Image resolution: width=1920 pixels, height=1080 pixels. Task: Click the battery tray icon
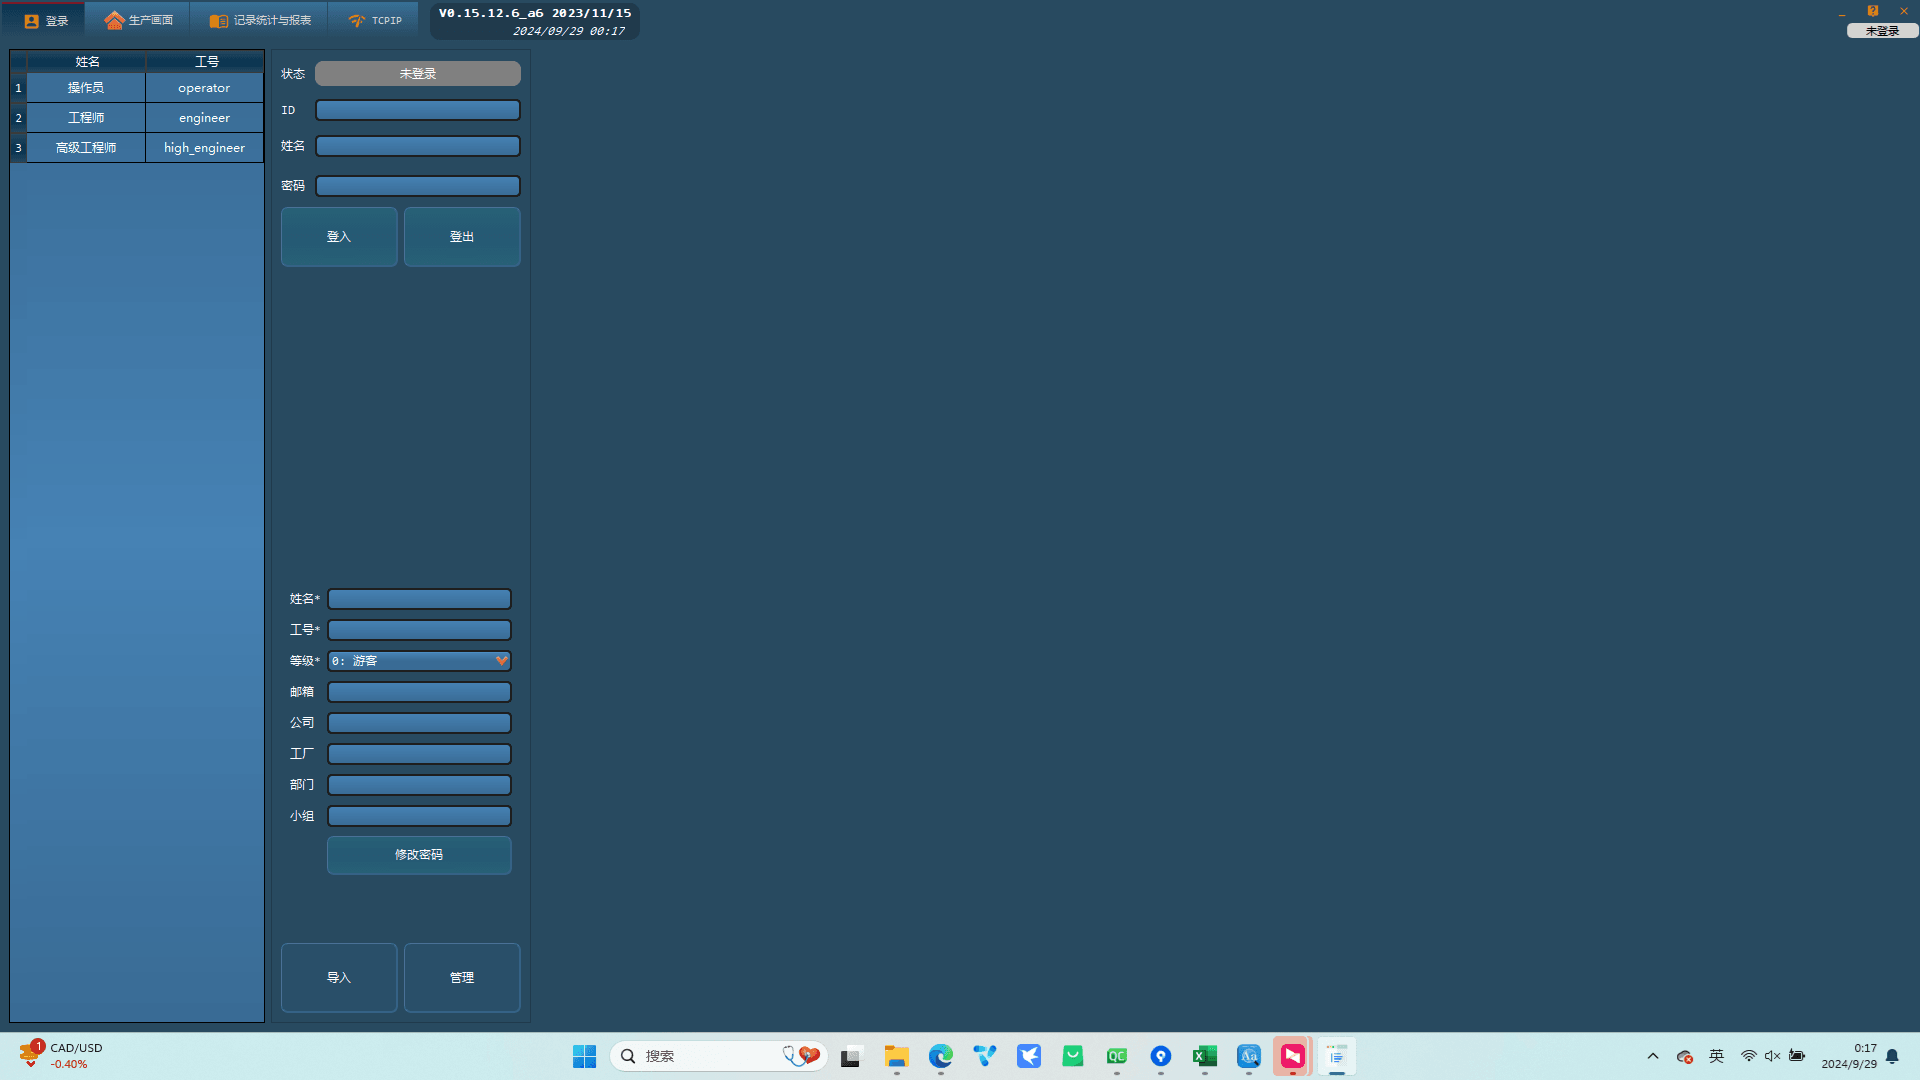pyautogui.click(x=1797, y=1056)
